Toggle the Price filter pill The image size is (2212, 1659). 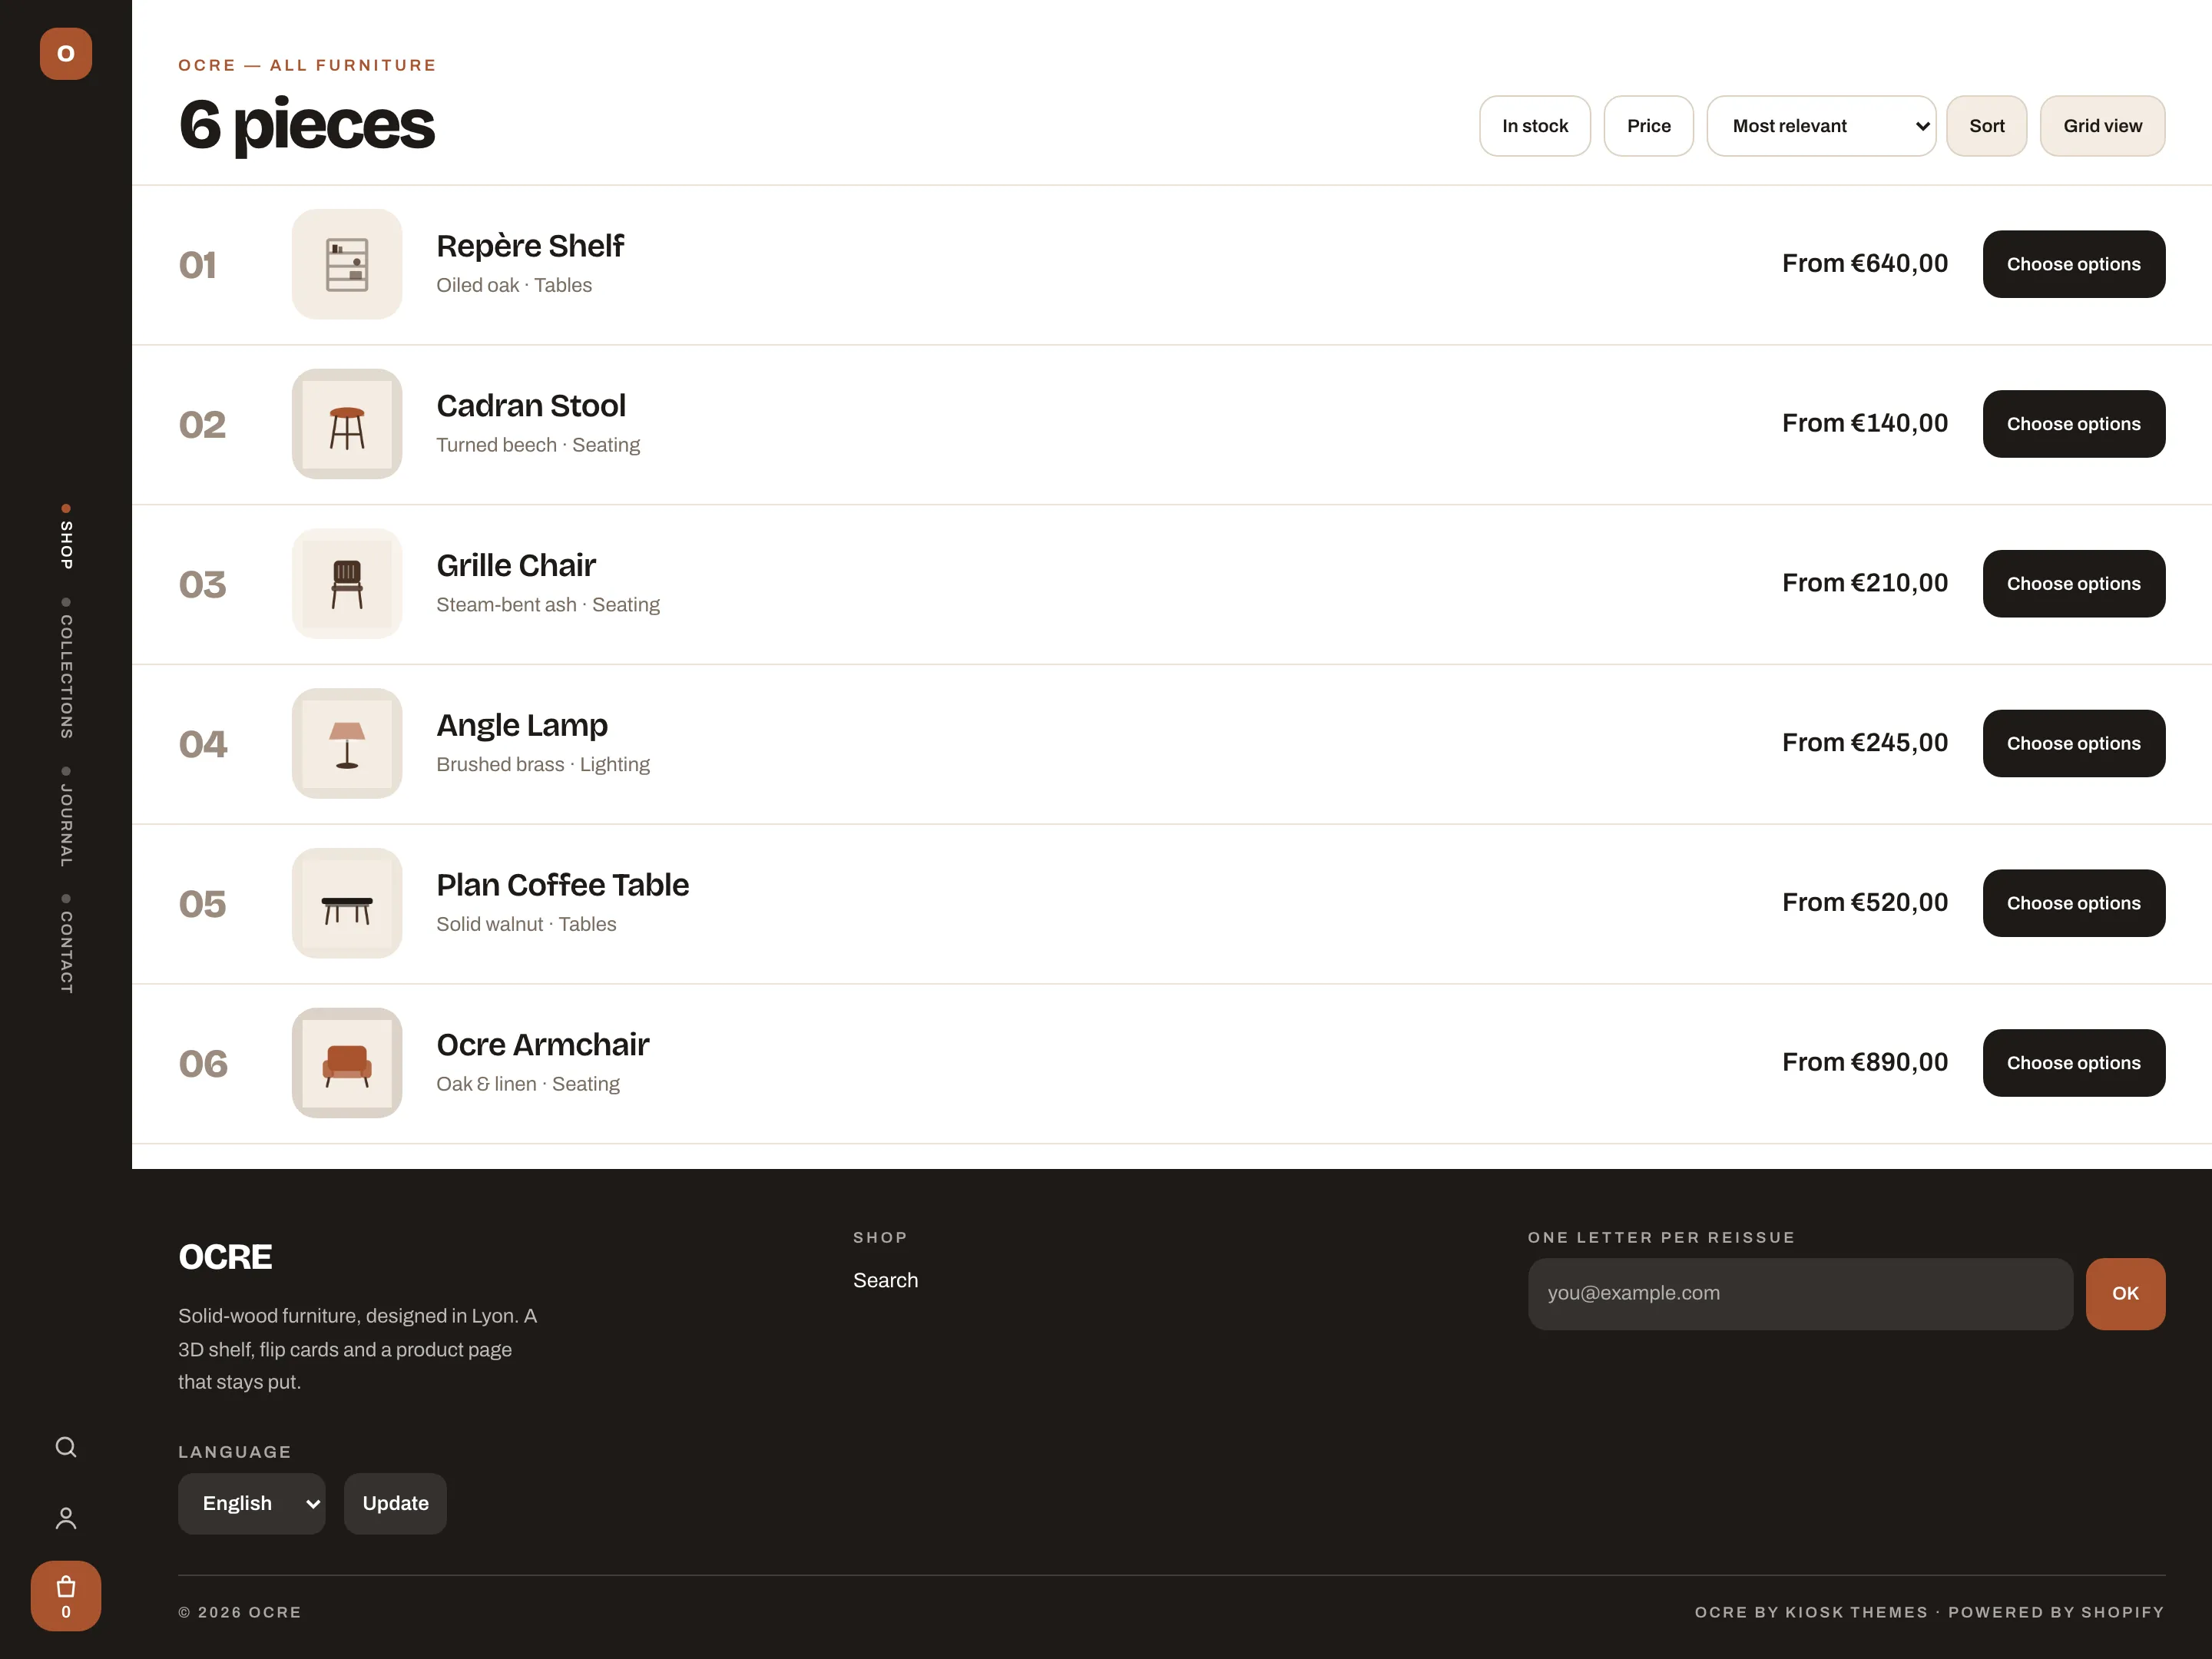click(x=1649, y=126)
